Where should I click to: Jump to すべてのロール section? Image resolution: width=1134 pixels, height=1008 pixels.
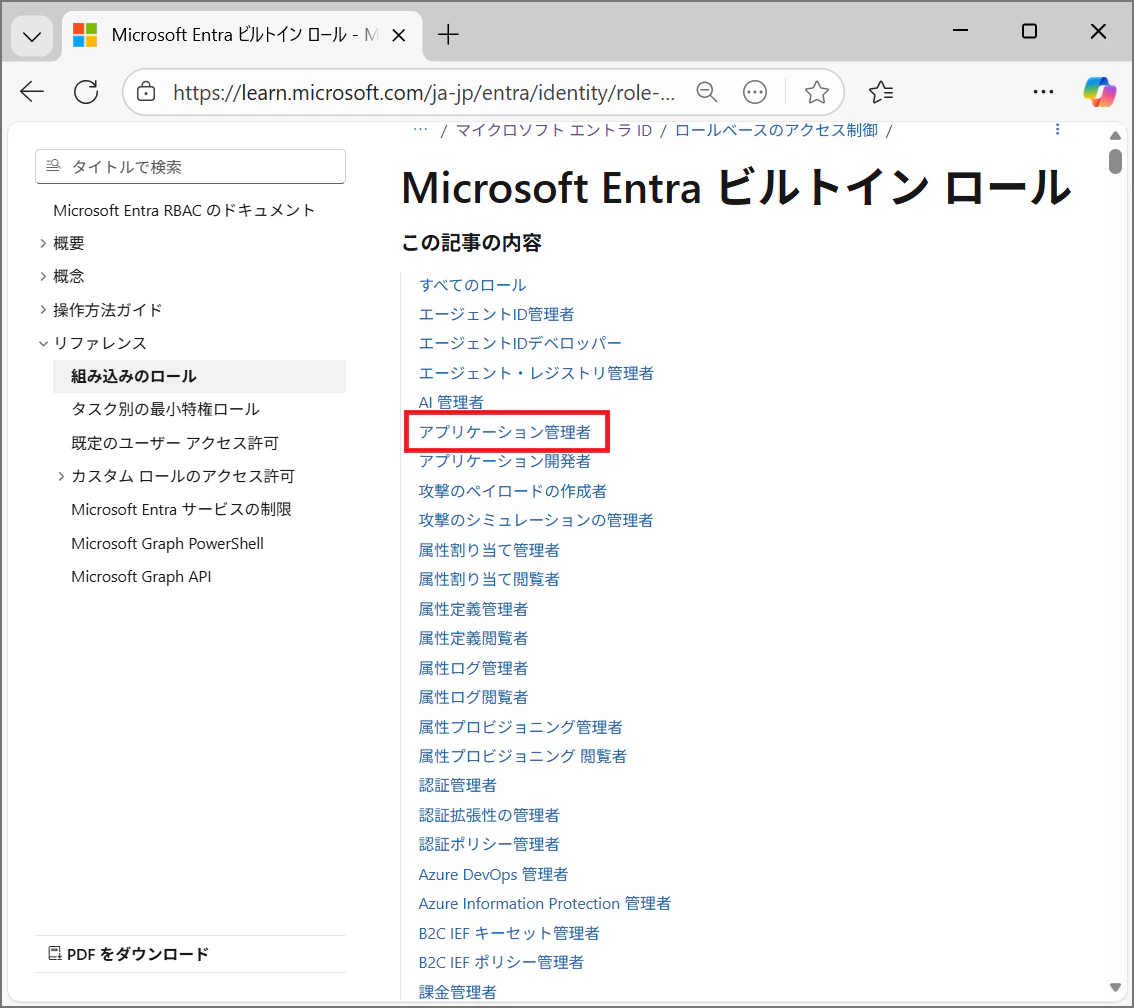coord(472,285)
